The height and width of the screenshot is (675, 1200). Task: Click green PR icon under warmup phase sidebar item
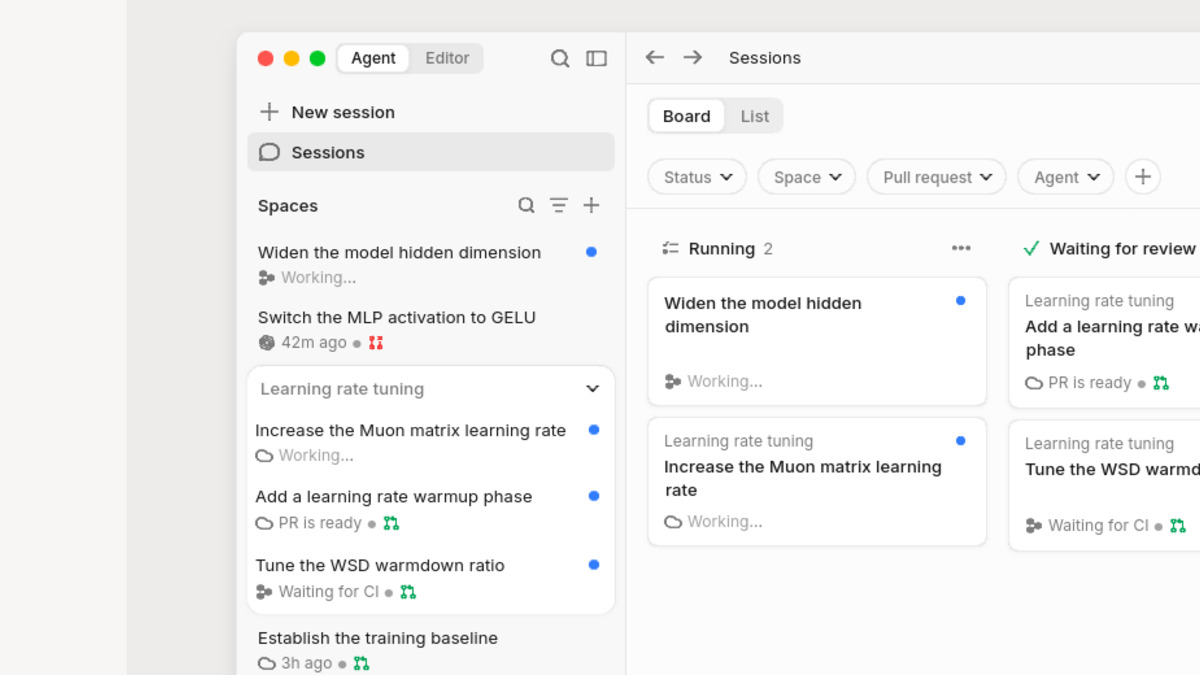click(x=391, y=523)
